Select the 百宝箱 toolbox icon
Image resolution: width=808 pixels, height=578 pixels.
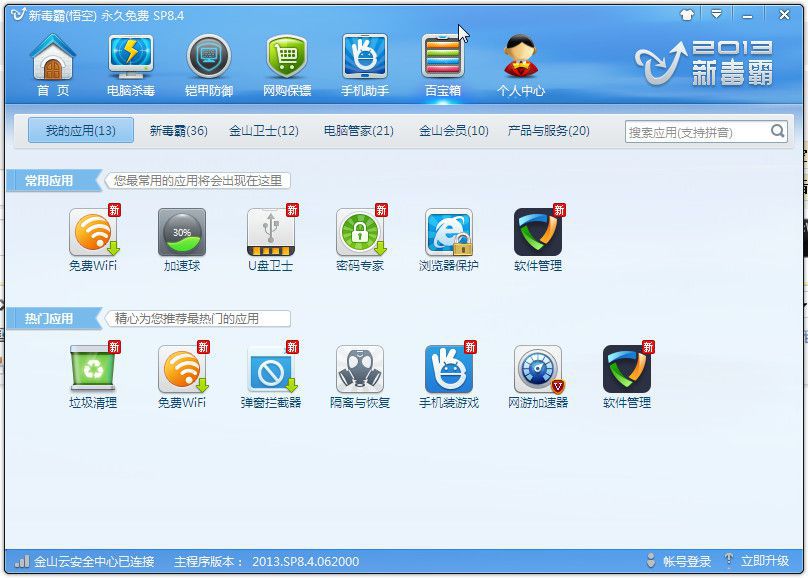click(443, 65)
